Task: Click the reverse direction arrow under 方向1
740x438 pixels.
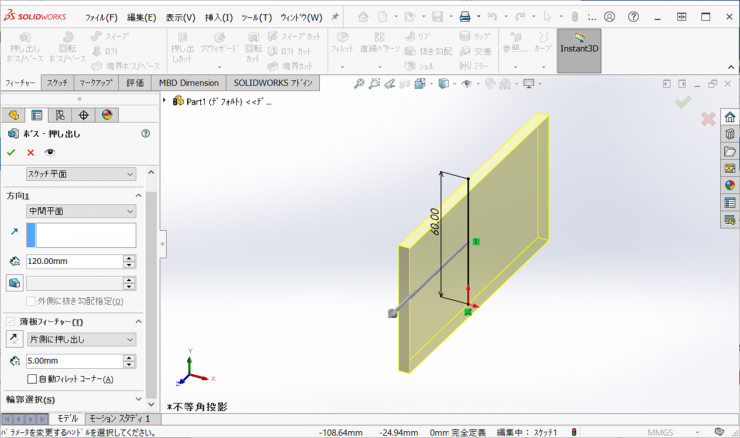Action: coord(14,231)
